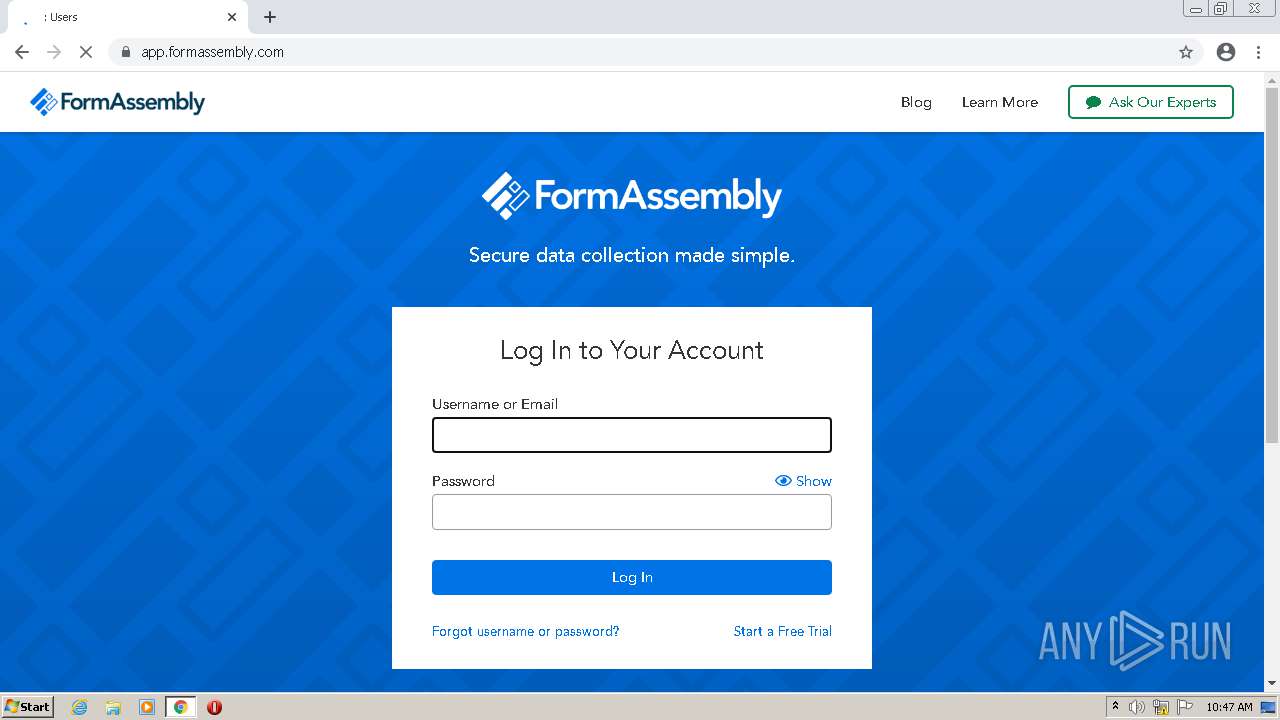1280x720 pixels.
Task: Follow the Forgot username or password link
Action: (x=525, y=631)
